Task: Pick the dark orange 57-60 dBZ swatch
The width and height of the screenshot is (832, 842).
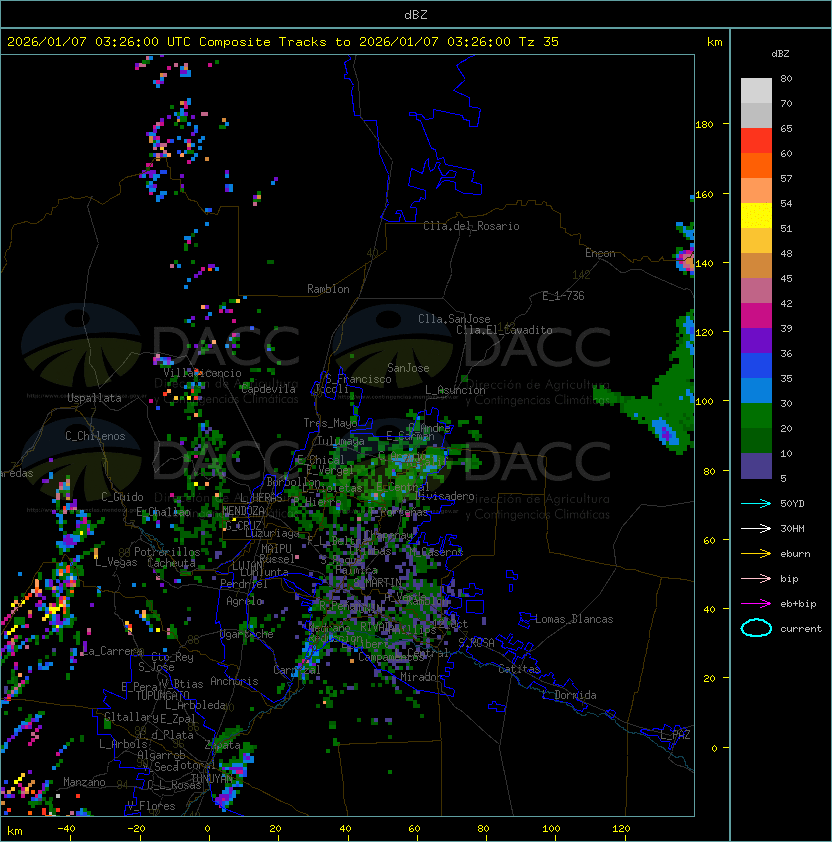Action: click(756, 166)
